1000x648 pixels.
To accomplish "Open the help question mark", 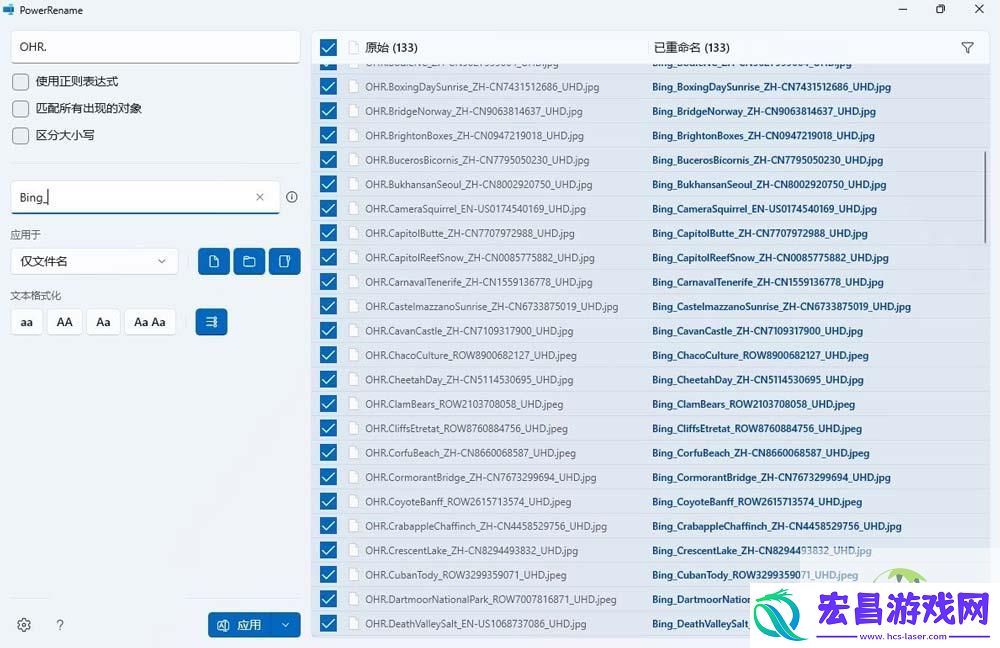I will click(60, 625).
